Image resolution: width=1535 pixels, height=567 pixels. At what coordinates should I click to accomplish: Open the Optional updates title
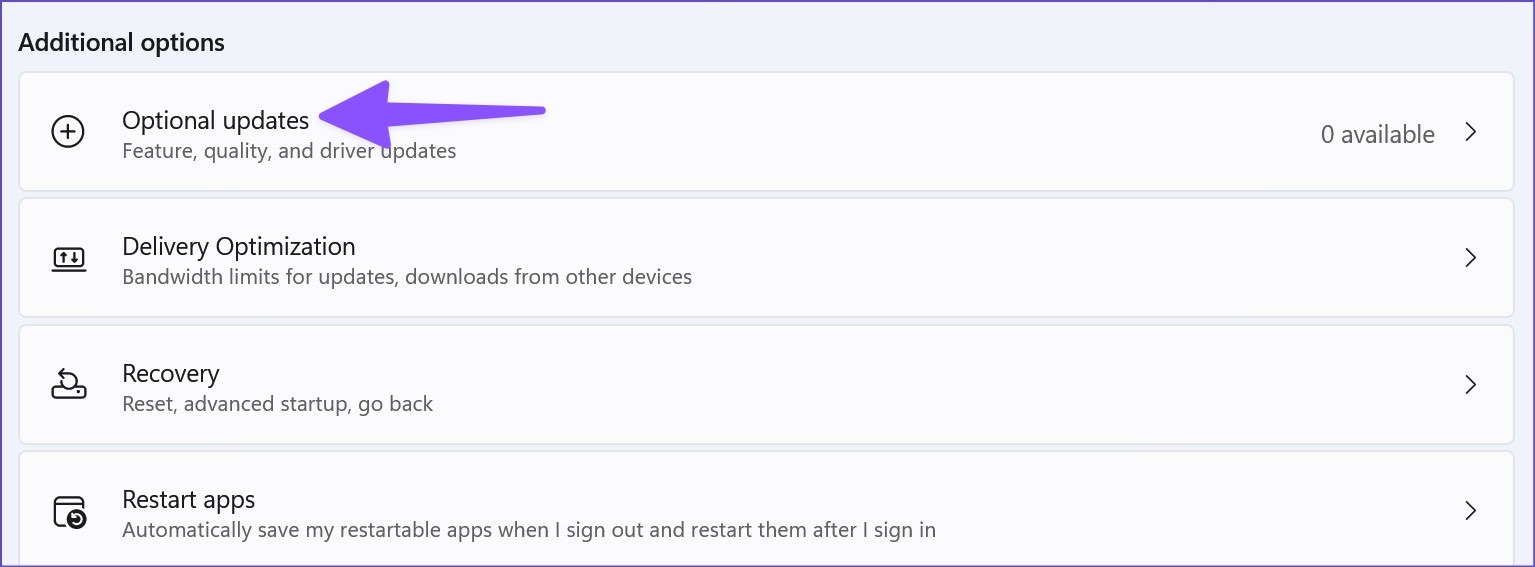(x=215, y=121)
